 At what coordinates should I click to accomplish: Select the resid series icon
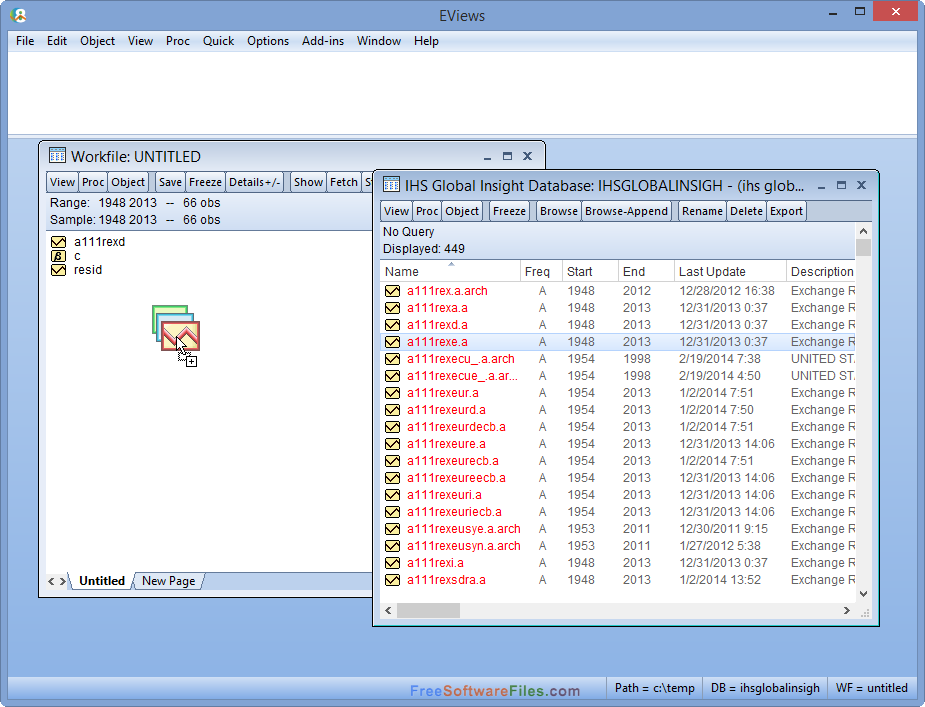point(58,270)
